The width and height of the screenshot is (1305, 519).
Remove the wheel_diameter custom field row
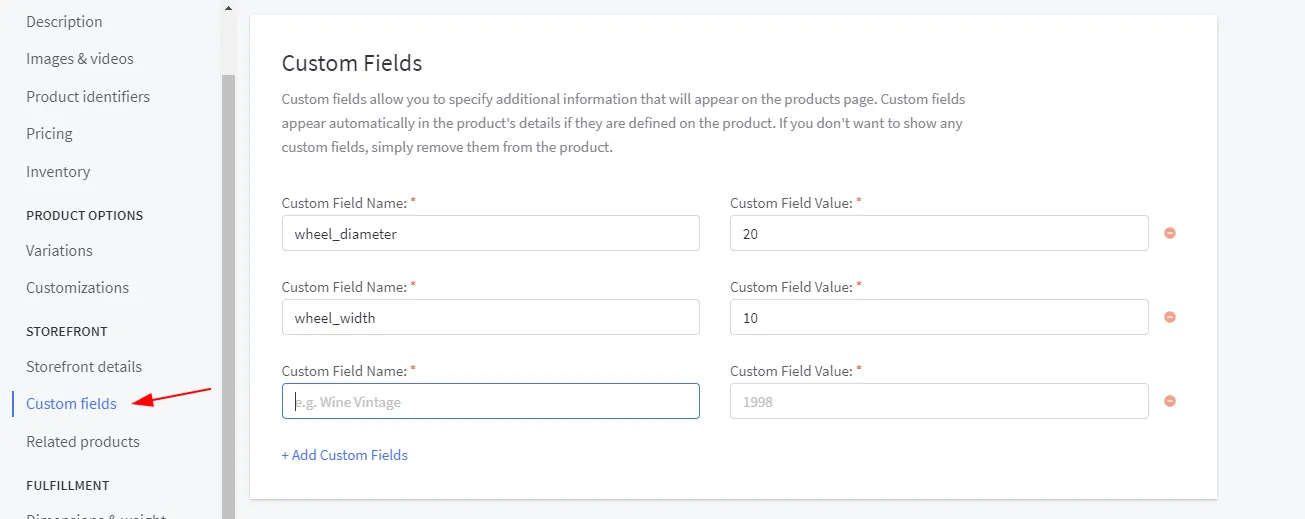pos(1169,234)
